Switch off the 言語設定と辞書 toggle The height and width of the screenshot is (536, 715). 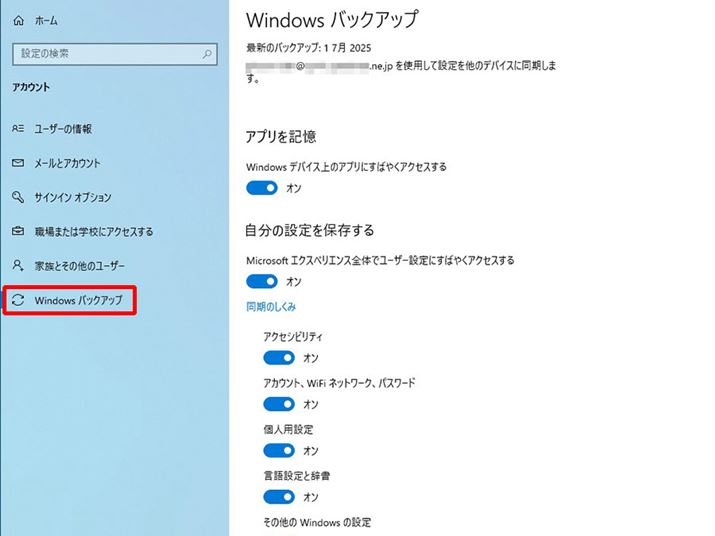pos(279,497)
